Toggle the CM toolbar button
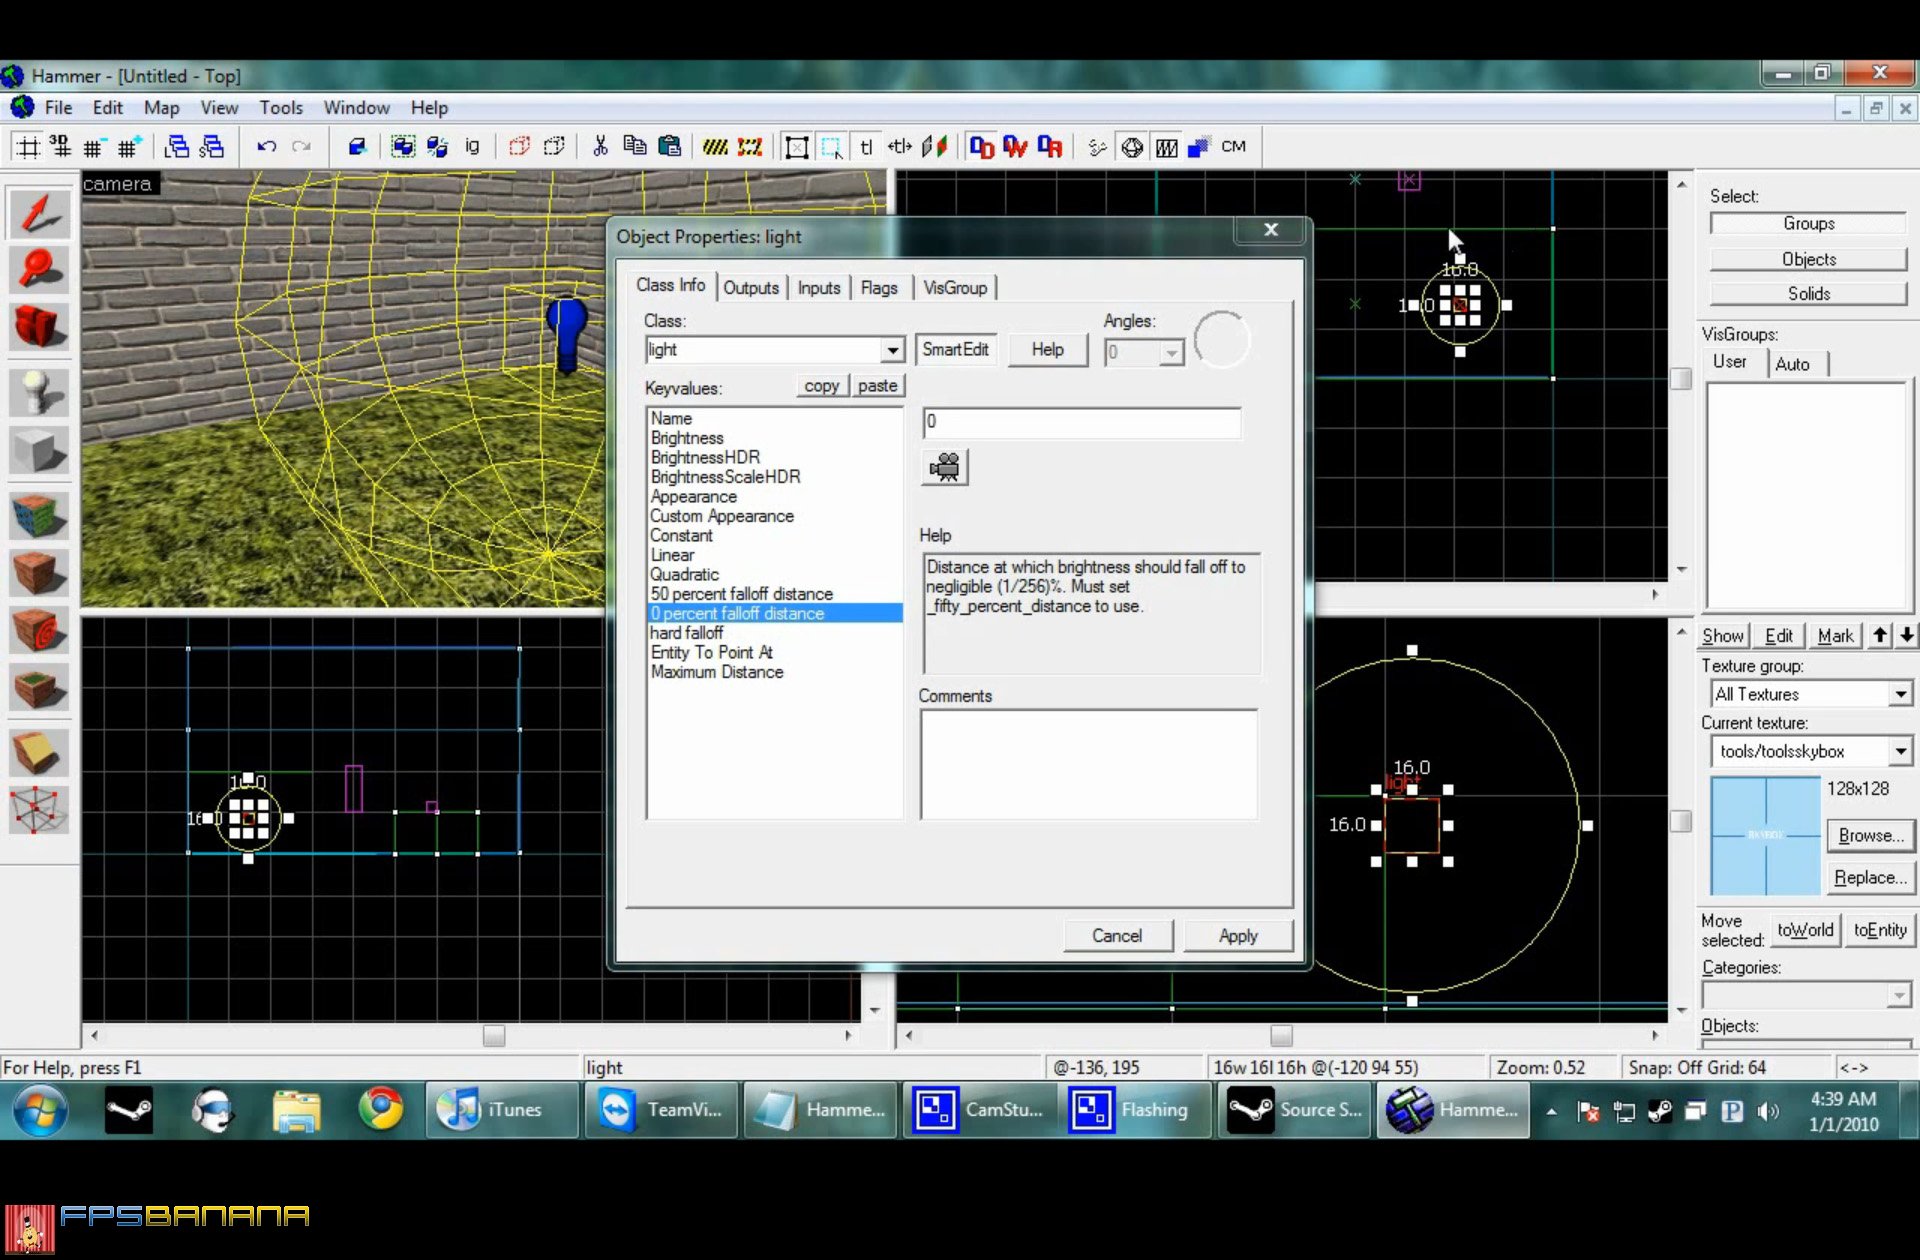 (x=1234, y=147)
